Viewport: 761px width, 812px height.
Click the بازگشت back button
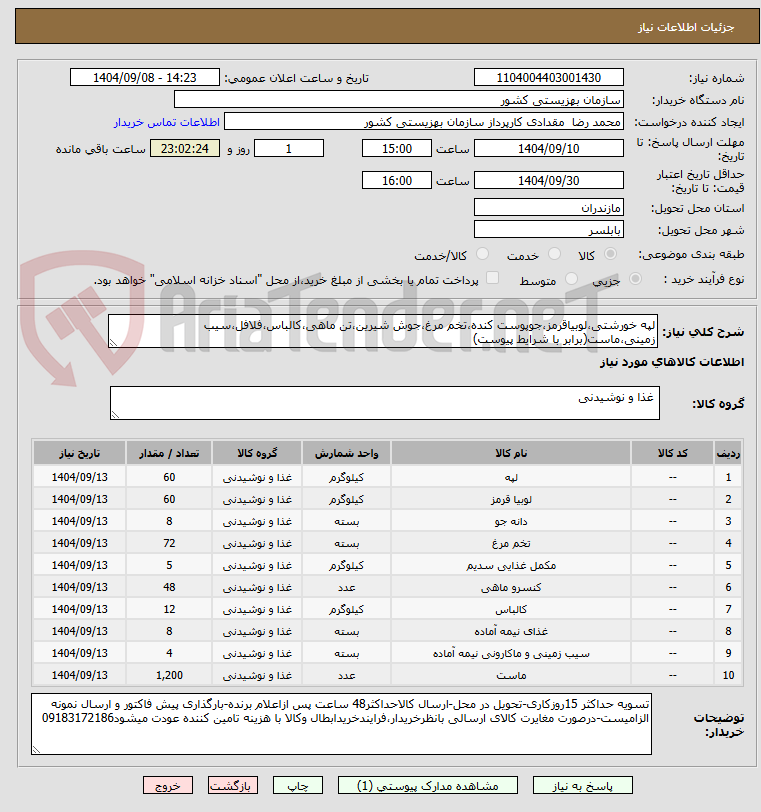[232, 786]
